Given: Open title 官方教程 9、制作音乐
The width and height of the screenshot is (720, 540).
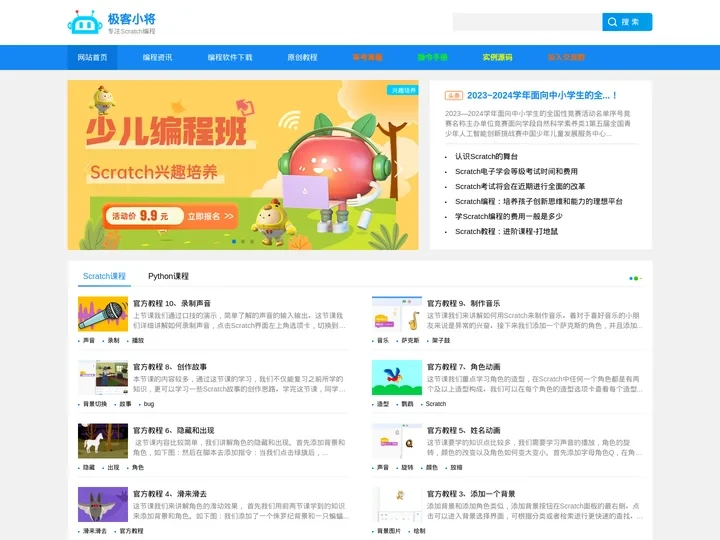Looking at the screenshot, I should (x=463, y=304).
